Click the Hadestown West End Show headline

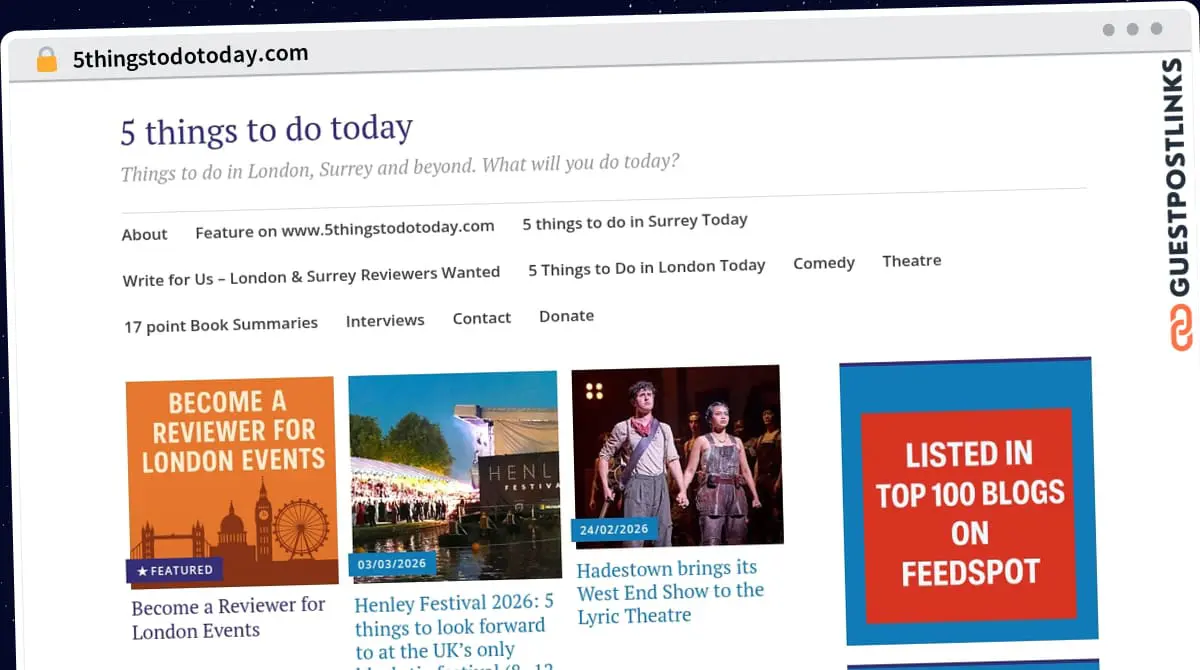click(671, 591)
